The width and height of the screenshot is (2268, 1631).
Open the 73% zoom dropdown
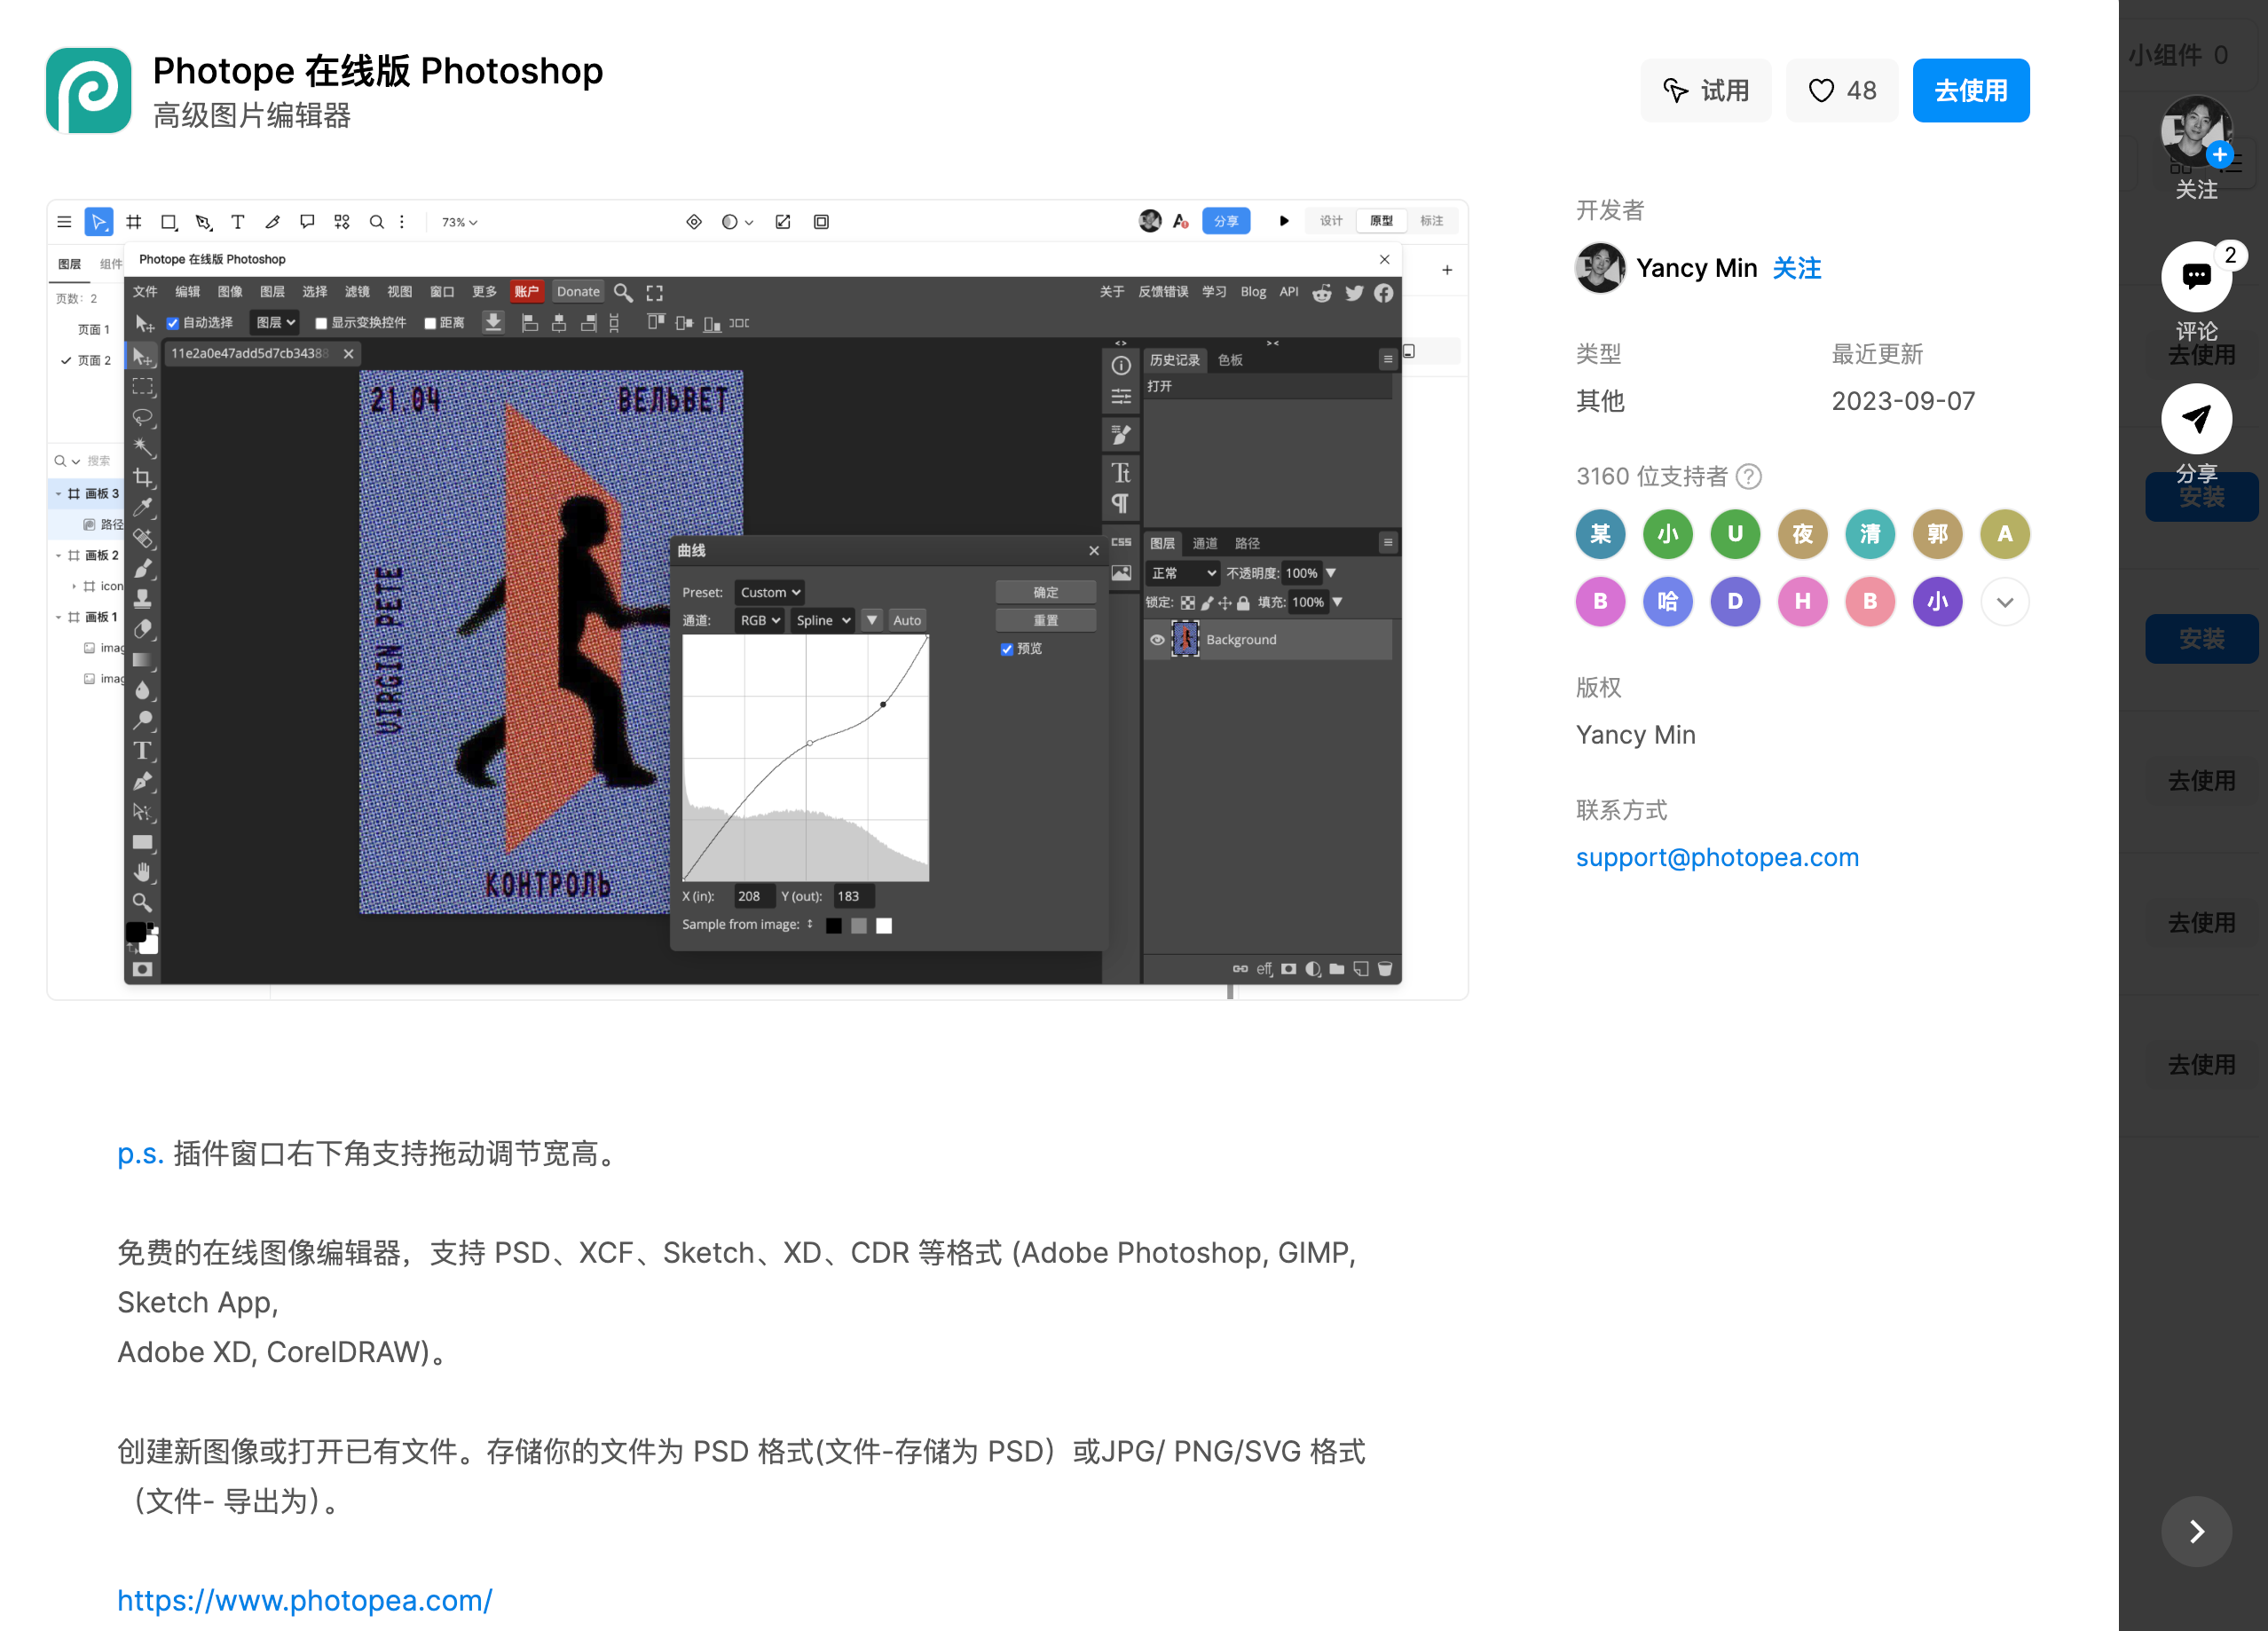(x=460, y=222)
